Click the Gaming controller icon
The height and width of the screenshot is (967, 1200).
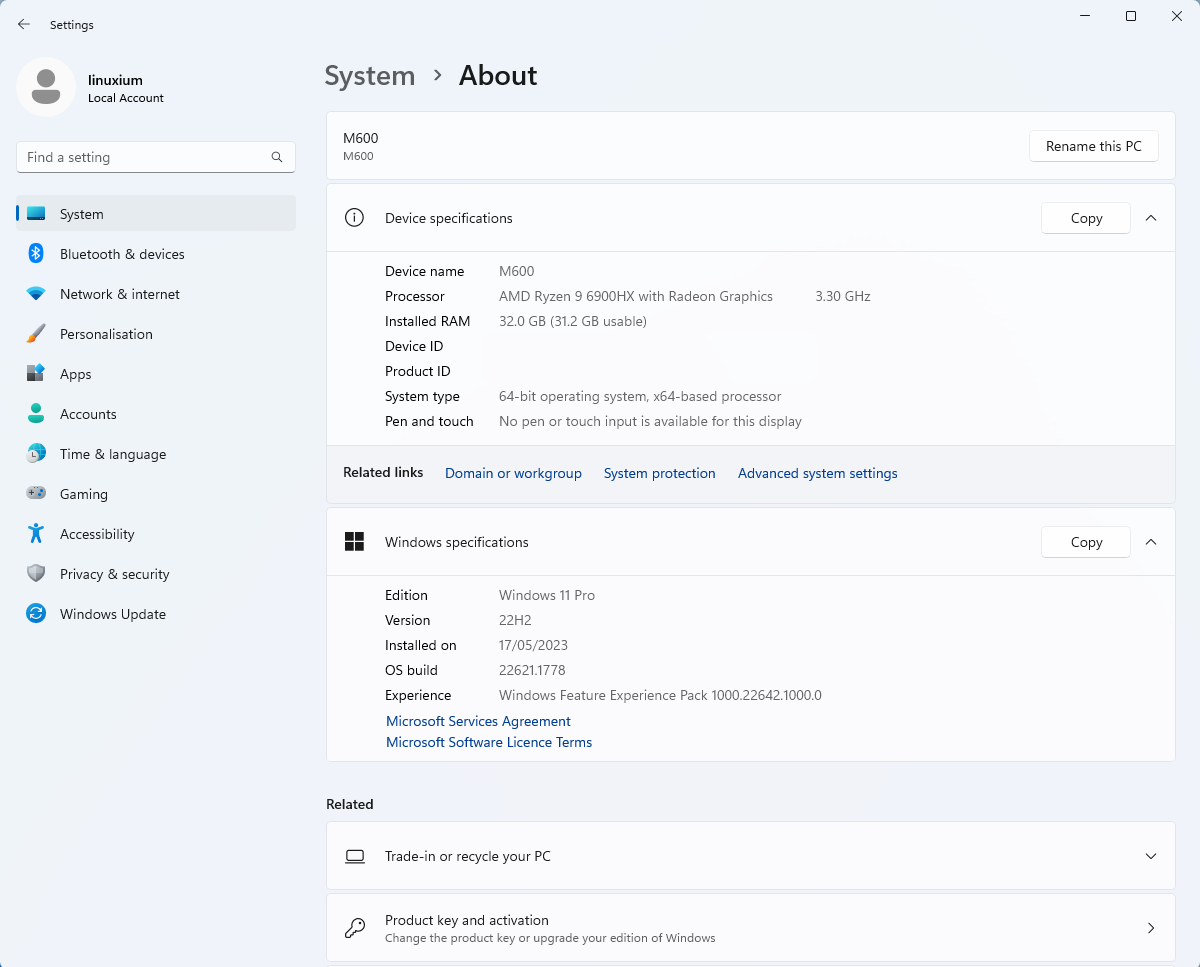click(36, 494)
